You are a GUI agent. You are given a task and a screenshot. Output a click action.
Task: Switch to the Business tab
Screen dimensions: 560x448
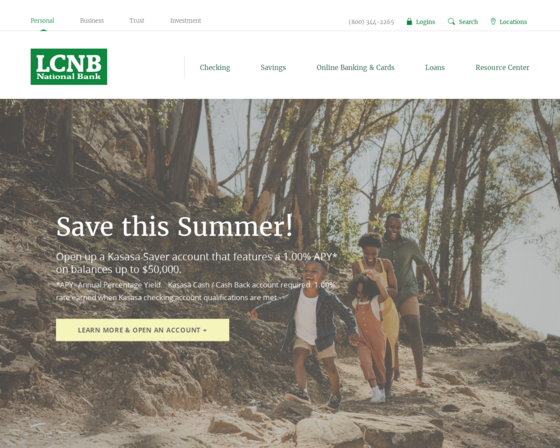click(x=92, y=20)
